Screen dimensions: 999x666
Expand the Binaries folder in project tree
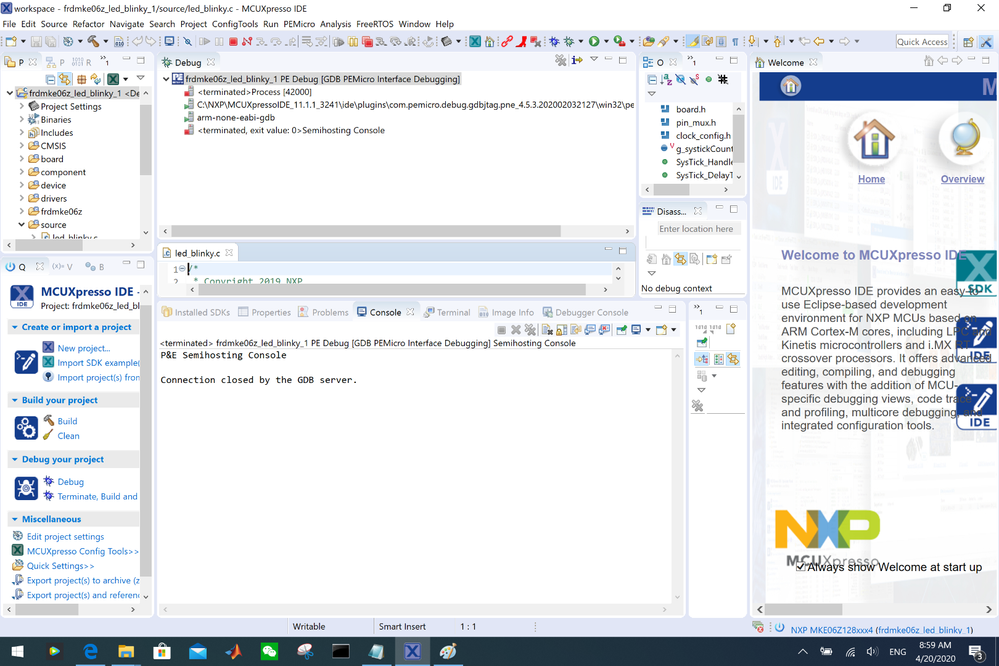(x=22, y=119)
